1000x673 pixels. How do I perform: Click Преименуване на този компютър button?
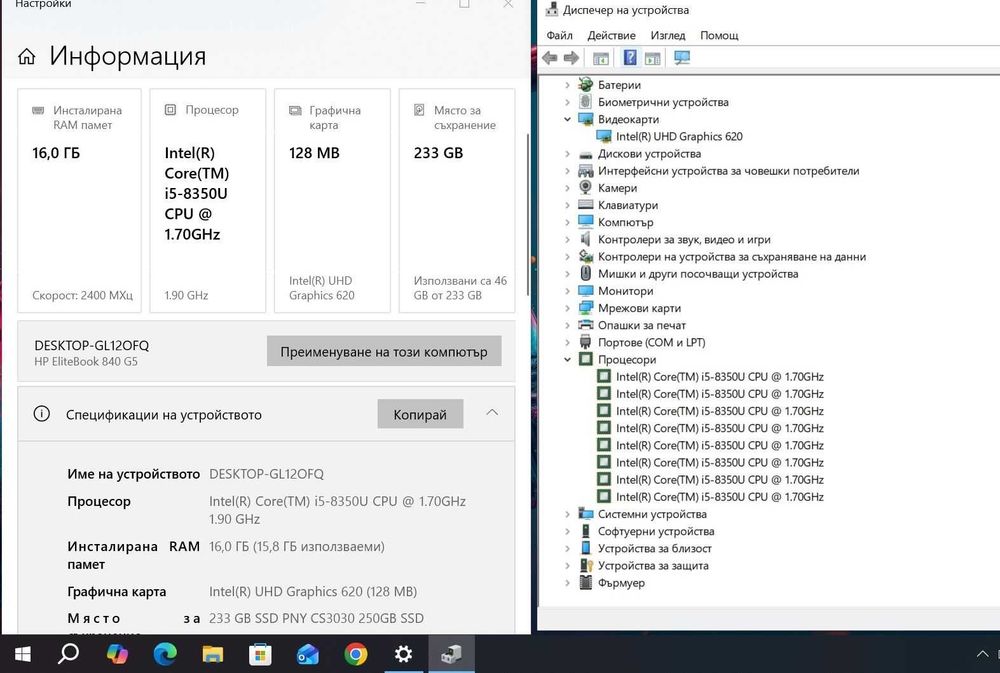(x=384, y=351)
